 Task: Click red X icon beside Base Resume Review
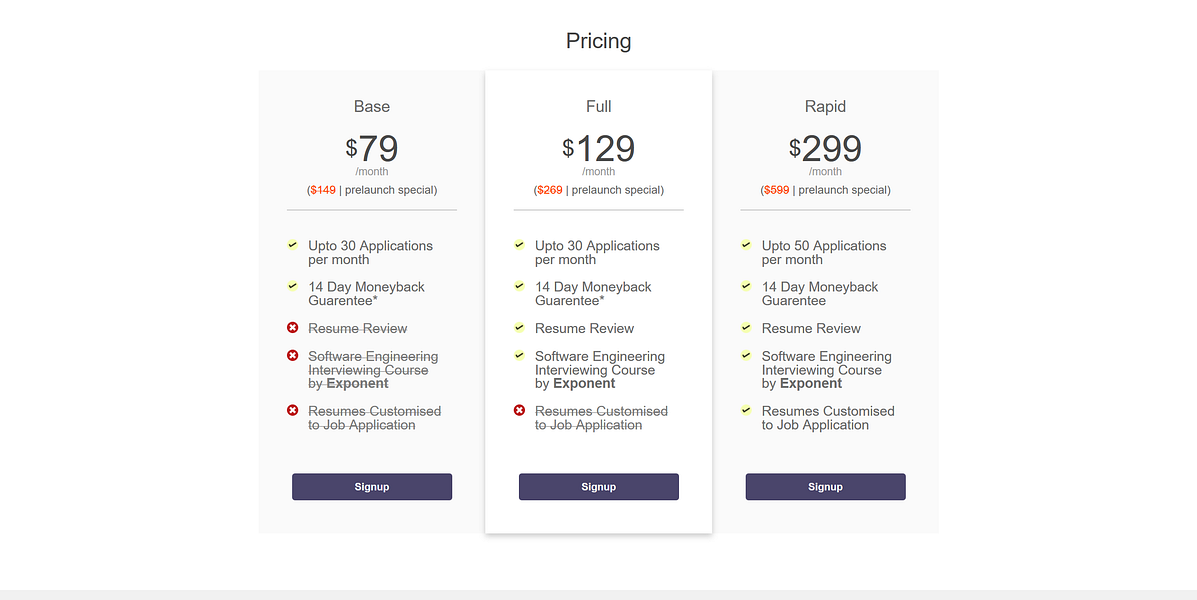pos(293,328)
